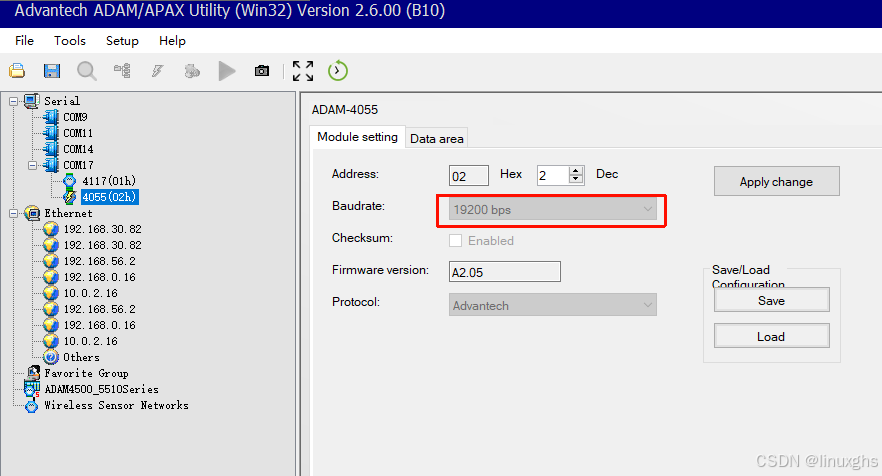
Task: Select the second 192.168.0.16 entry
Action: (x=100, y=325)
